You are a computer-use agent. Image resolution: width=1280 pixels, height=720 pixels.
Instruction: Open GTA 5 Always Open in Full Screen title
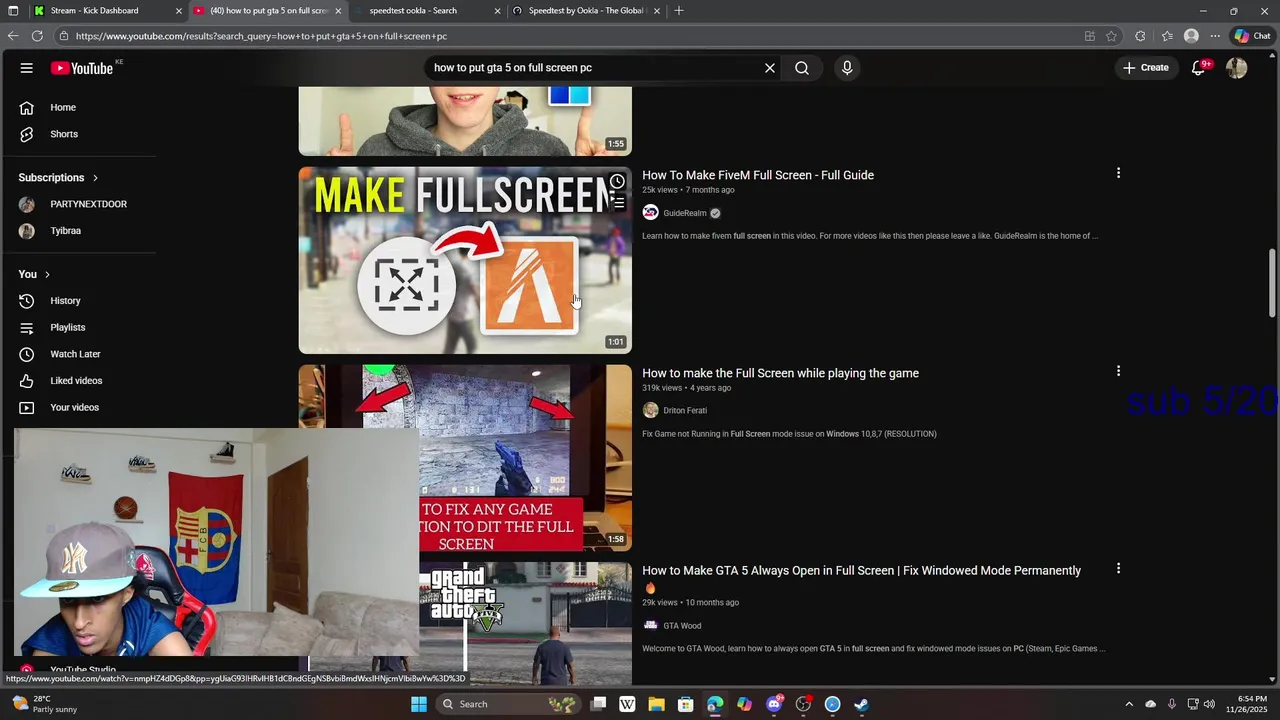[861, 571]
